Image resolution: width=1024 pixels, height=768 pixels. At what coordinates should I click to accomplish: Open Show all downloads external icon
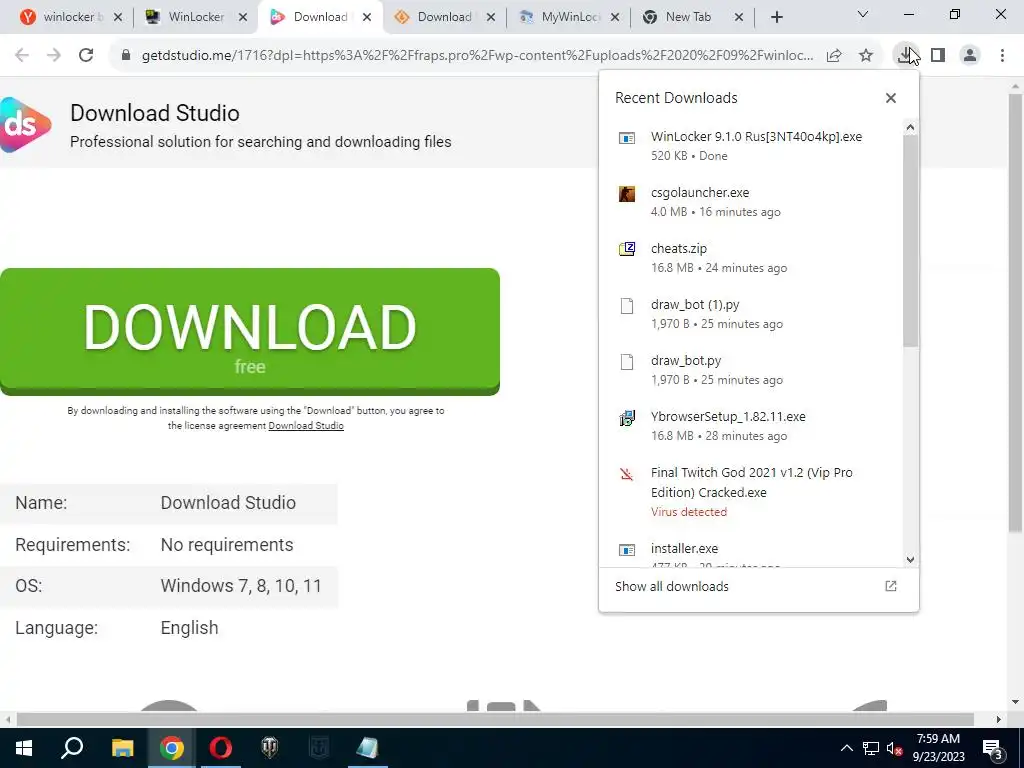(891, 586)
